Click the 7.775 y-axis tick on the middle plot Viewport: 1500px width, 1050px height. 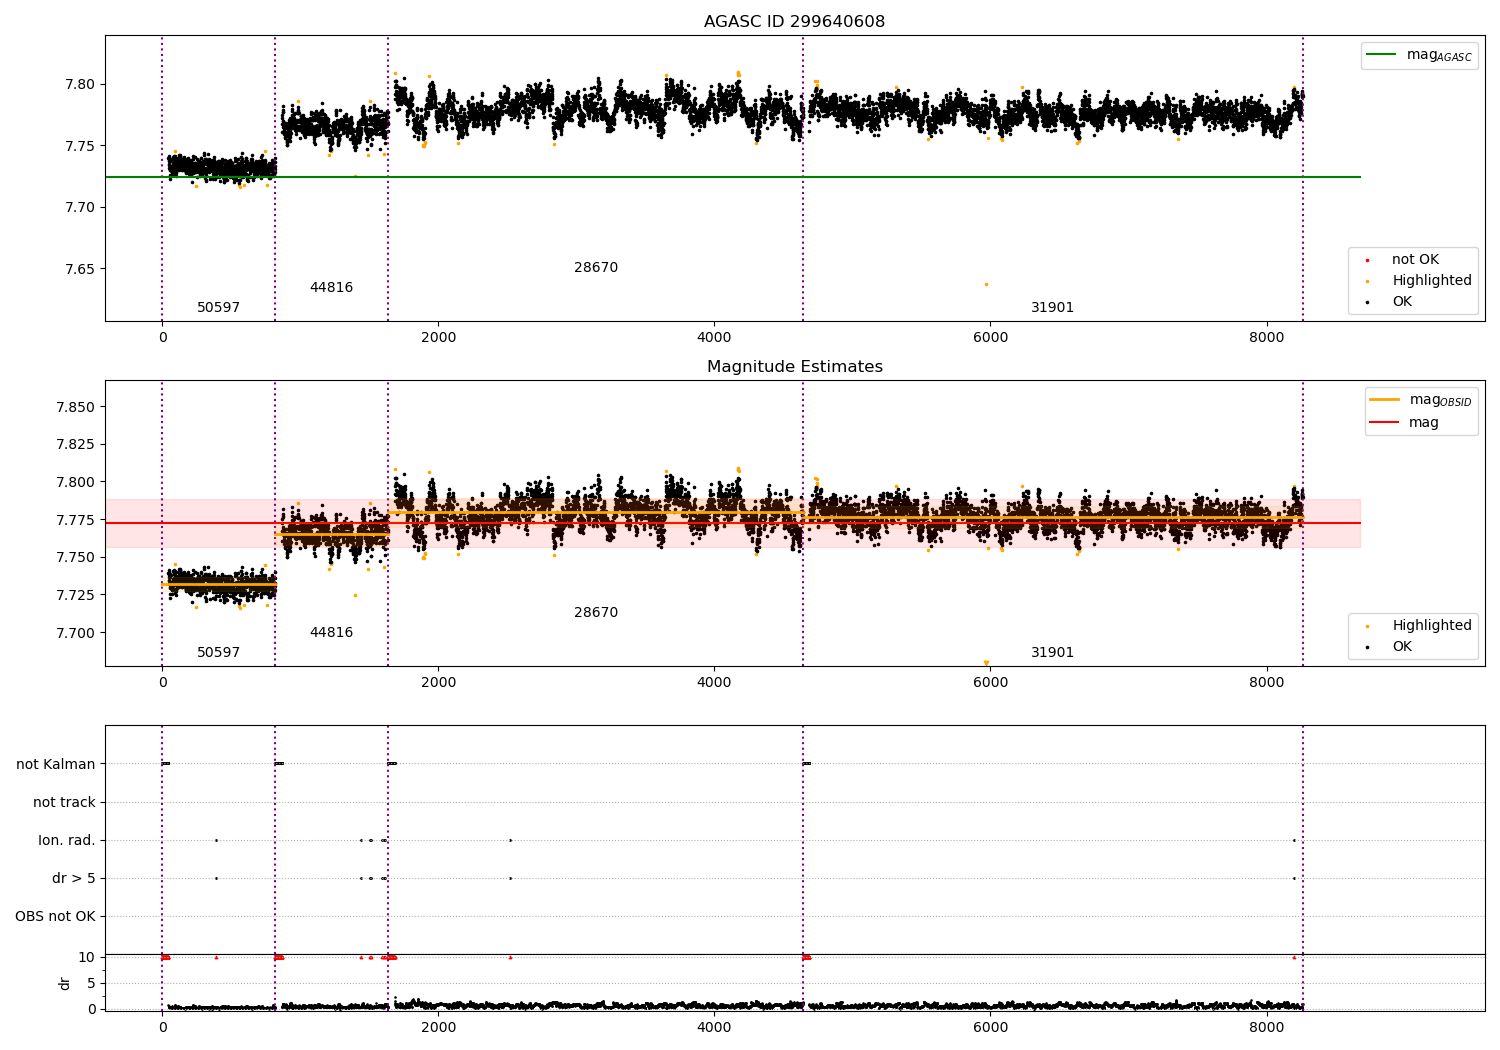[x=75, y=520]
